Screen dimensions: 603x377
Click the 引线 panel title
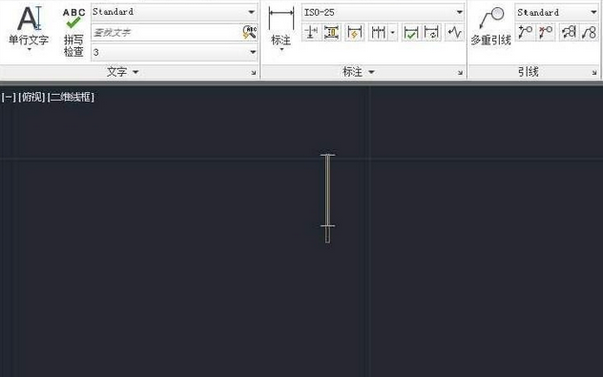[x=528, y=72]
